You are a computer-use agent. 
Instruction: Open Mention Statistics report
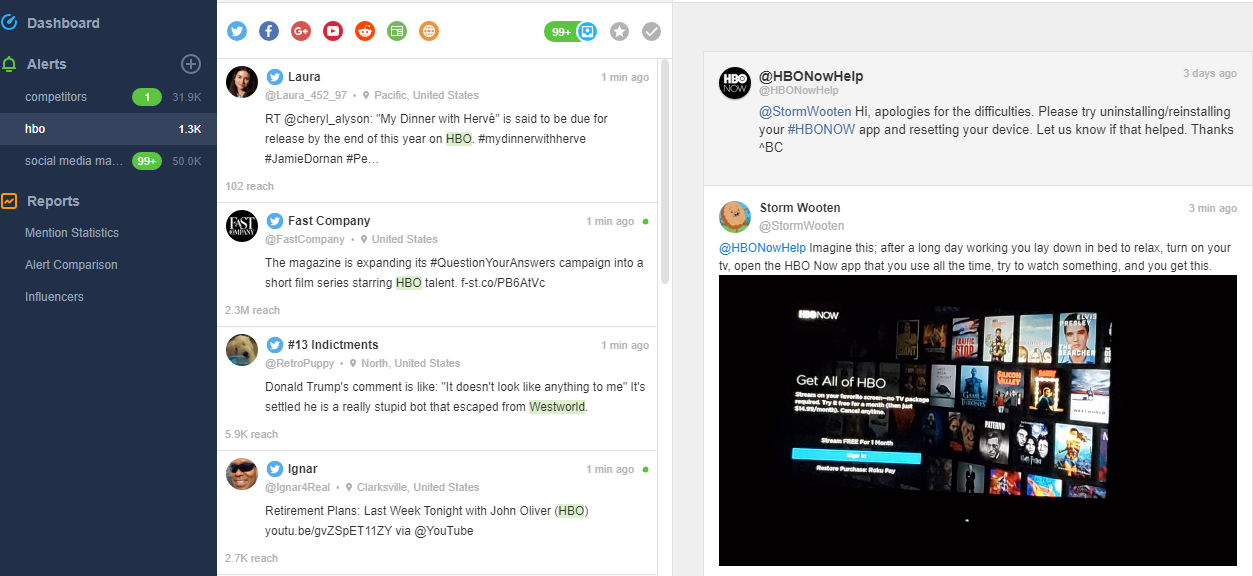(x=72, y=233)
